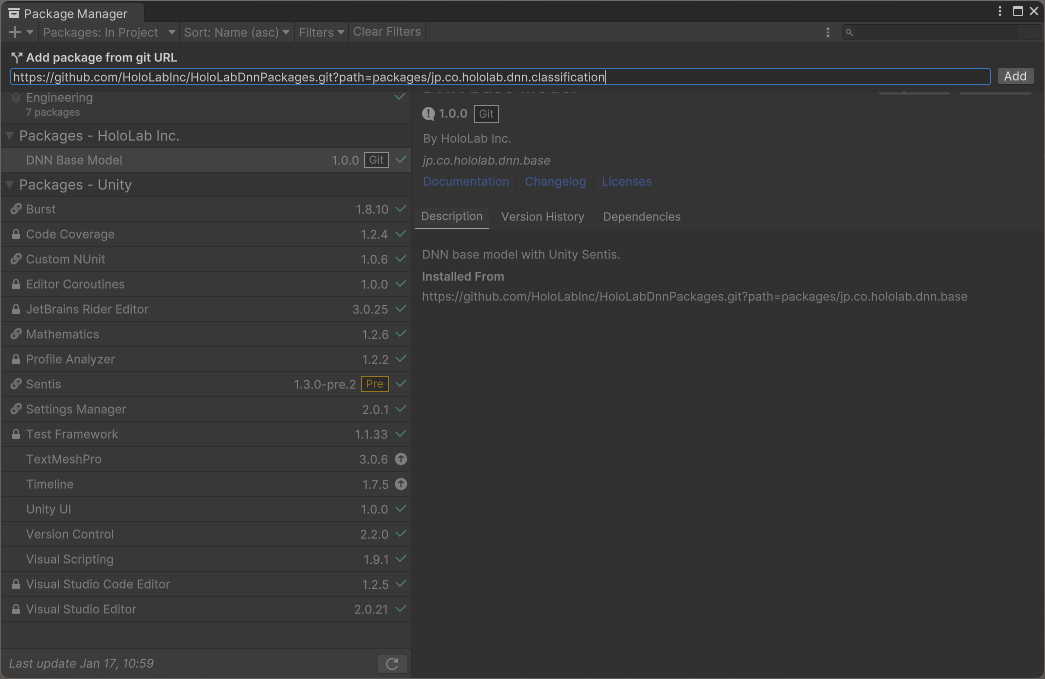The image size is (1045, 679).
Task: Open the Documentation link
Action: [x=466, y=181]
